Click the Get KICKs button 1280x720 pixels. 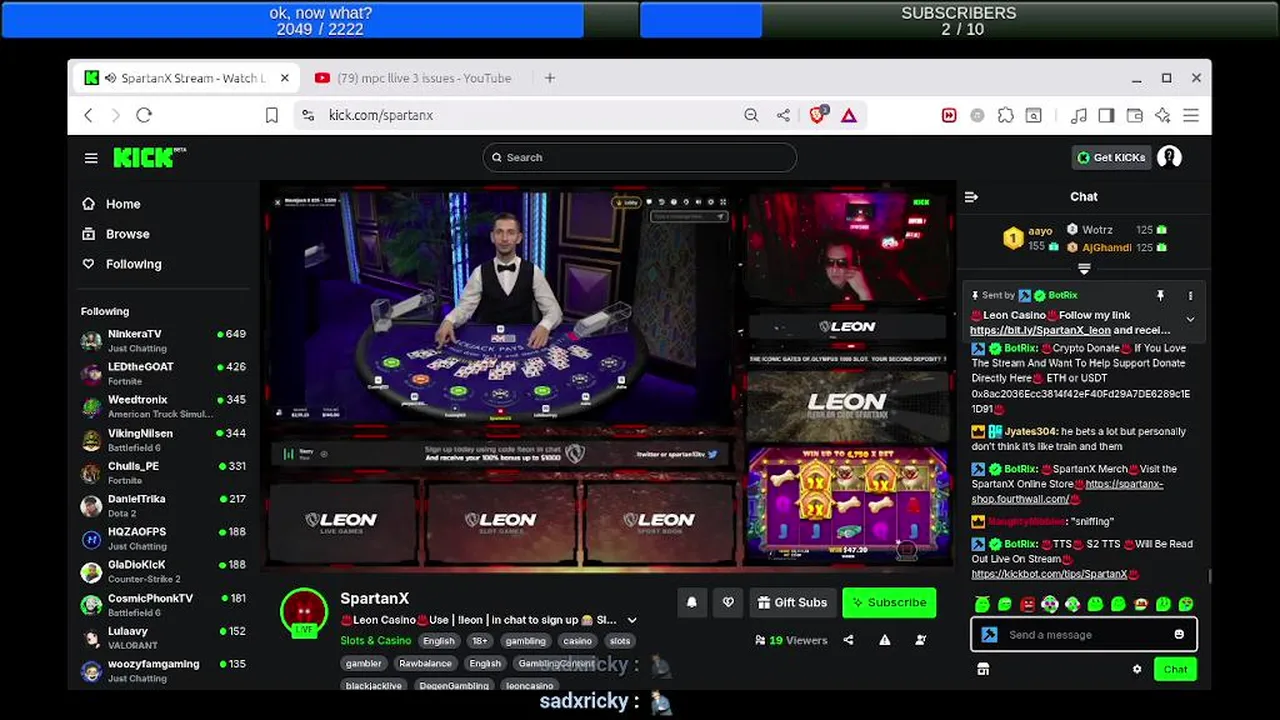(x=1110, y=157)
